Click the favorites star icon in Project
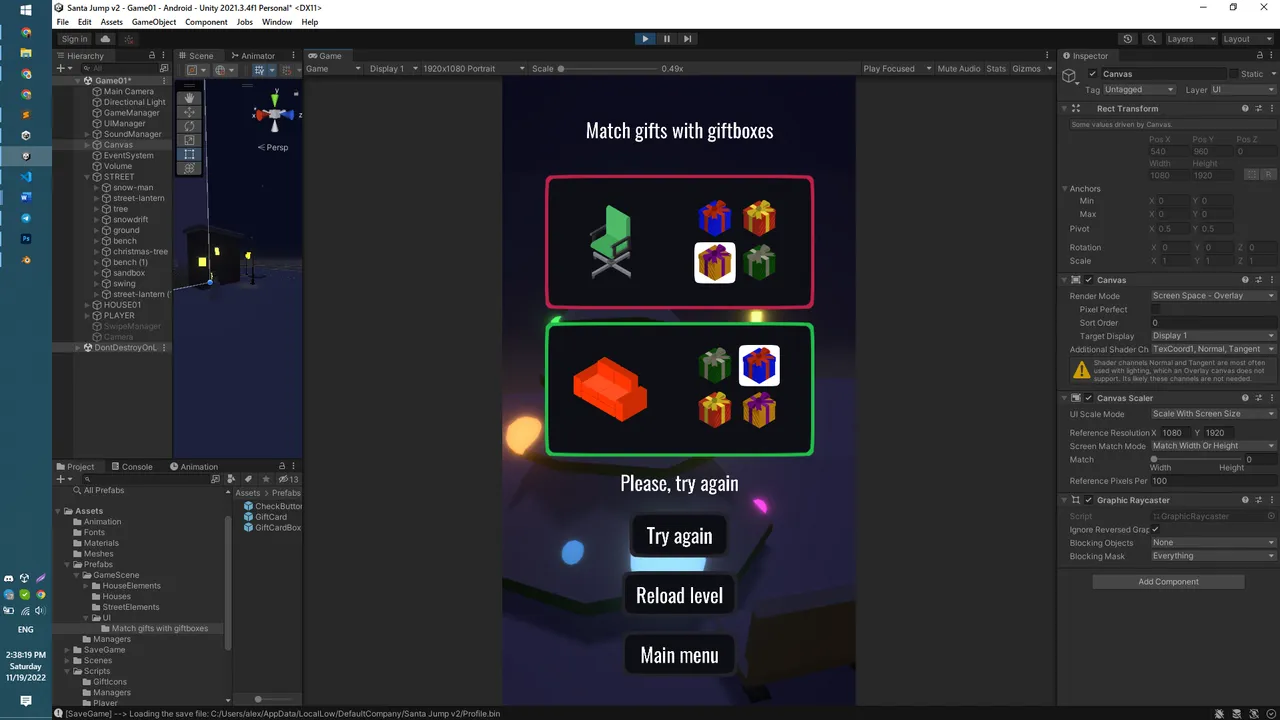1280x720 pixels. [265, 479]
